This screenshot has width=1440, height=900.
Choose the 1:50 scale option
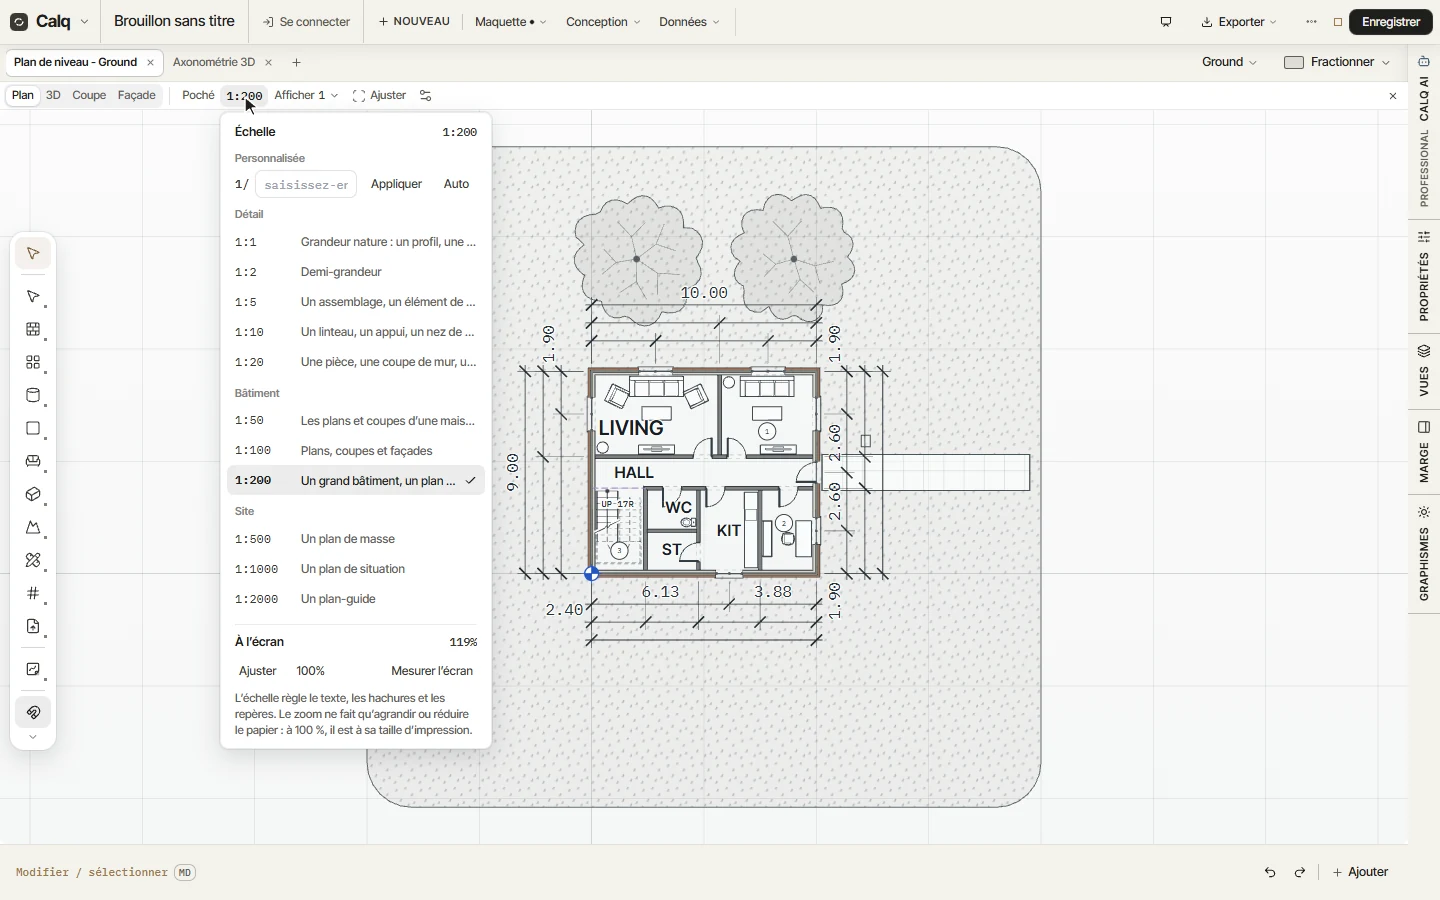click(356, 421)
